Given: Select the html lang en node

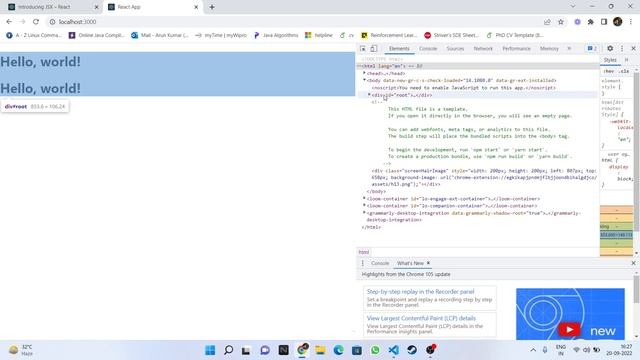Looking at the screenshot, I should [478, 66].
